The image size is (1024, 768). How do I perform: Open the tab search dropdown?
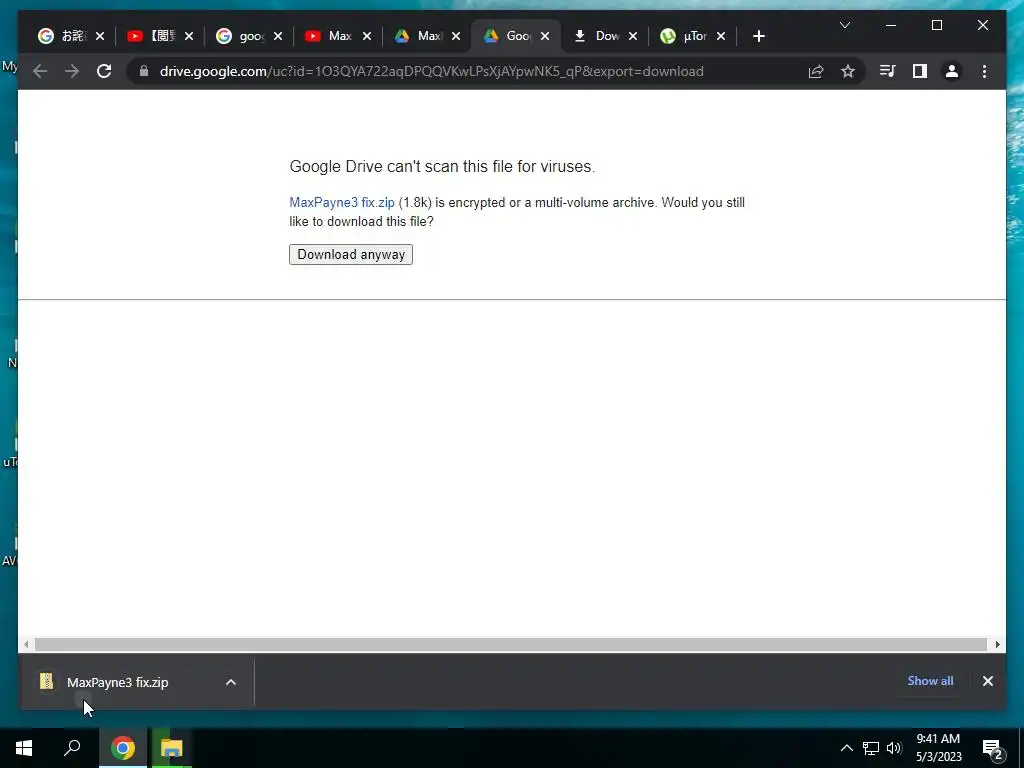tap(844, 25)
